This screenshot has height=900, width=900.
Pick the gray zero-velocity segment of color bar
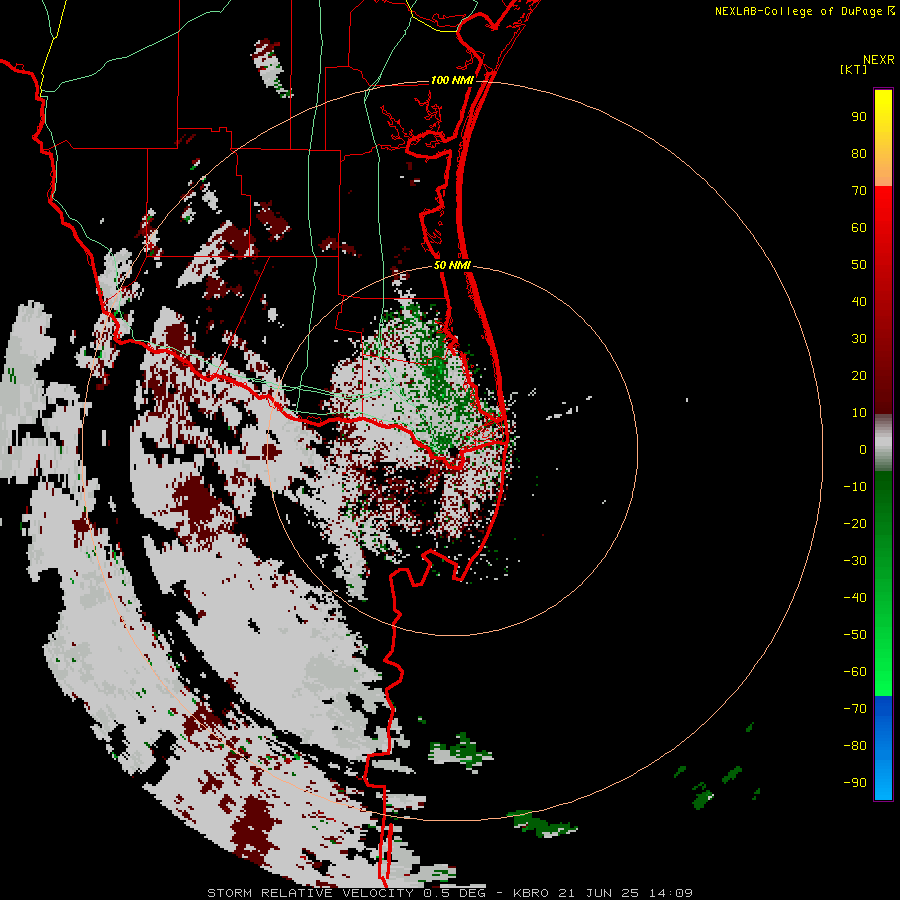pos(883,443)
